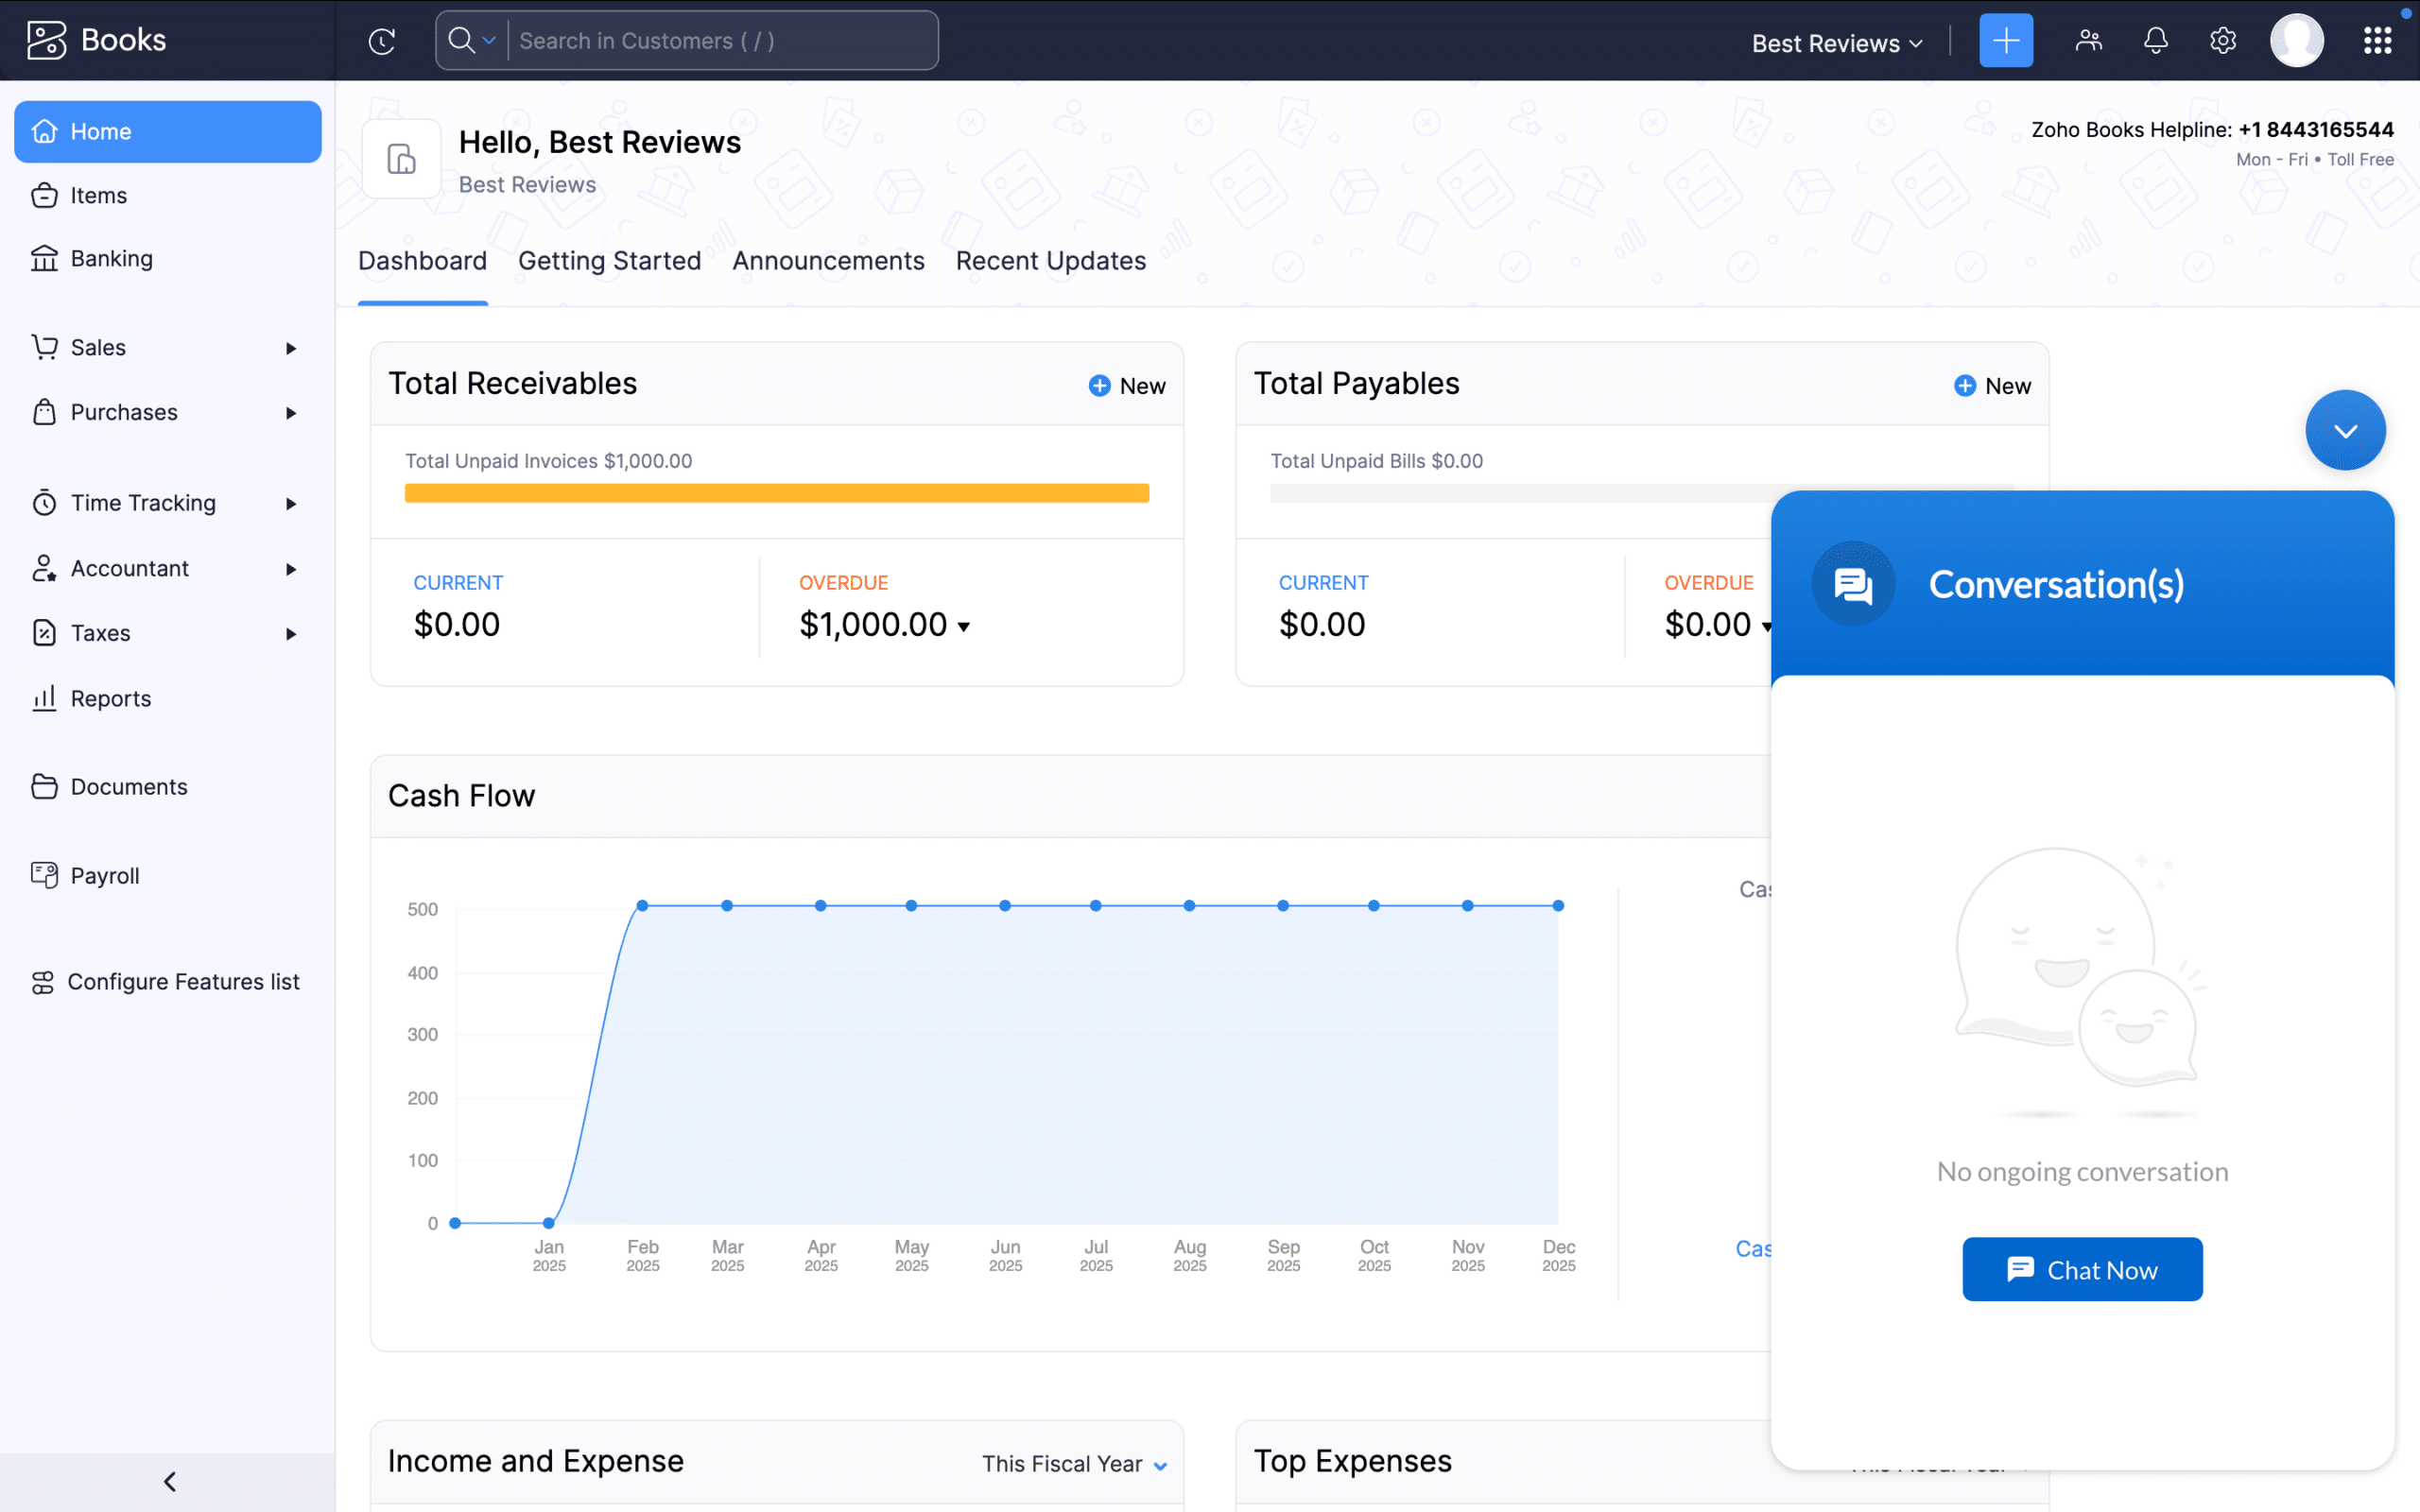Viewport: 2420px width, 1512px height.
Task: Open Zoho Books settings gear
Action: [2223, 40]
